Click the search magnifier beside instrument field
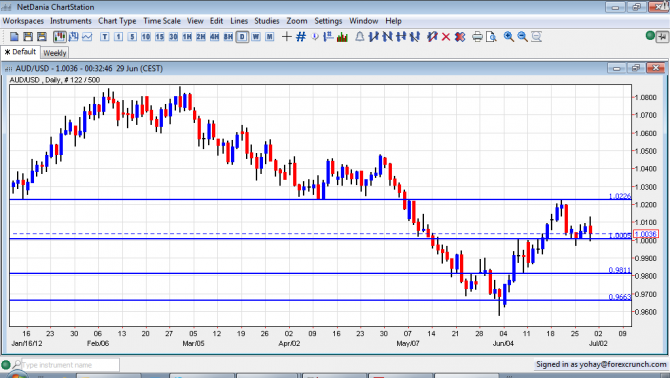Screen dimensions: 670x378 [x=17, y=365]
